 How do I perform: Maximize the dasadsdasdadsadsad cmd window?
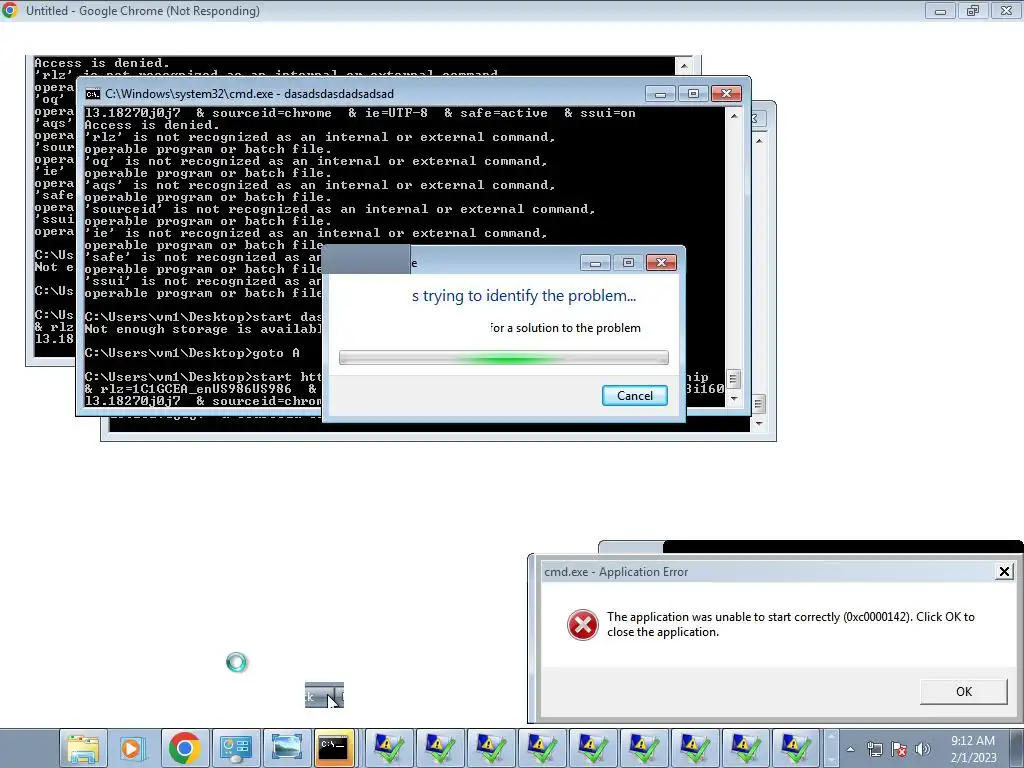694,94
